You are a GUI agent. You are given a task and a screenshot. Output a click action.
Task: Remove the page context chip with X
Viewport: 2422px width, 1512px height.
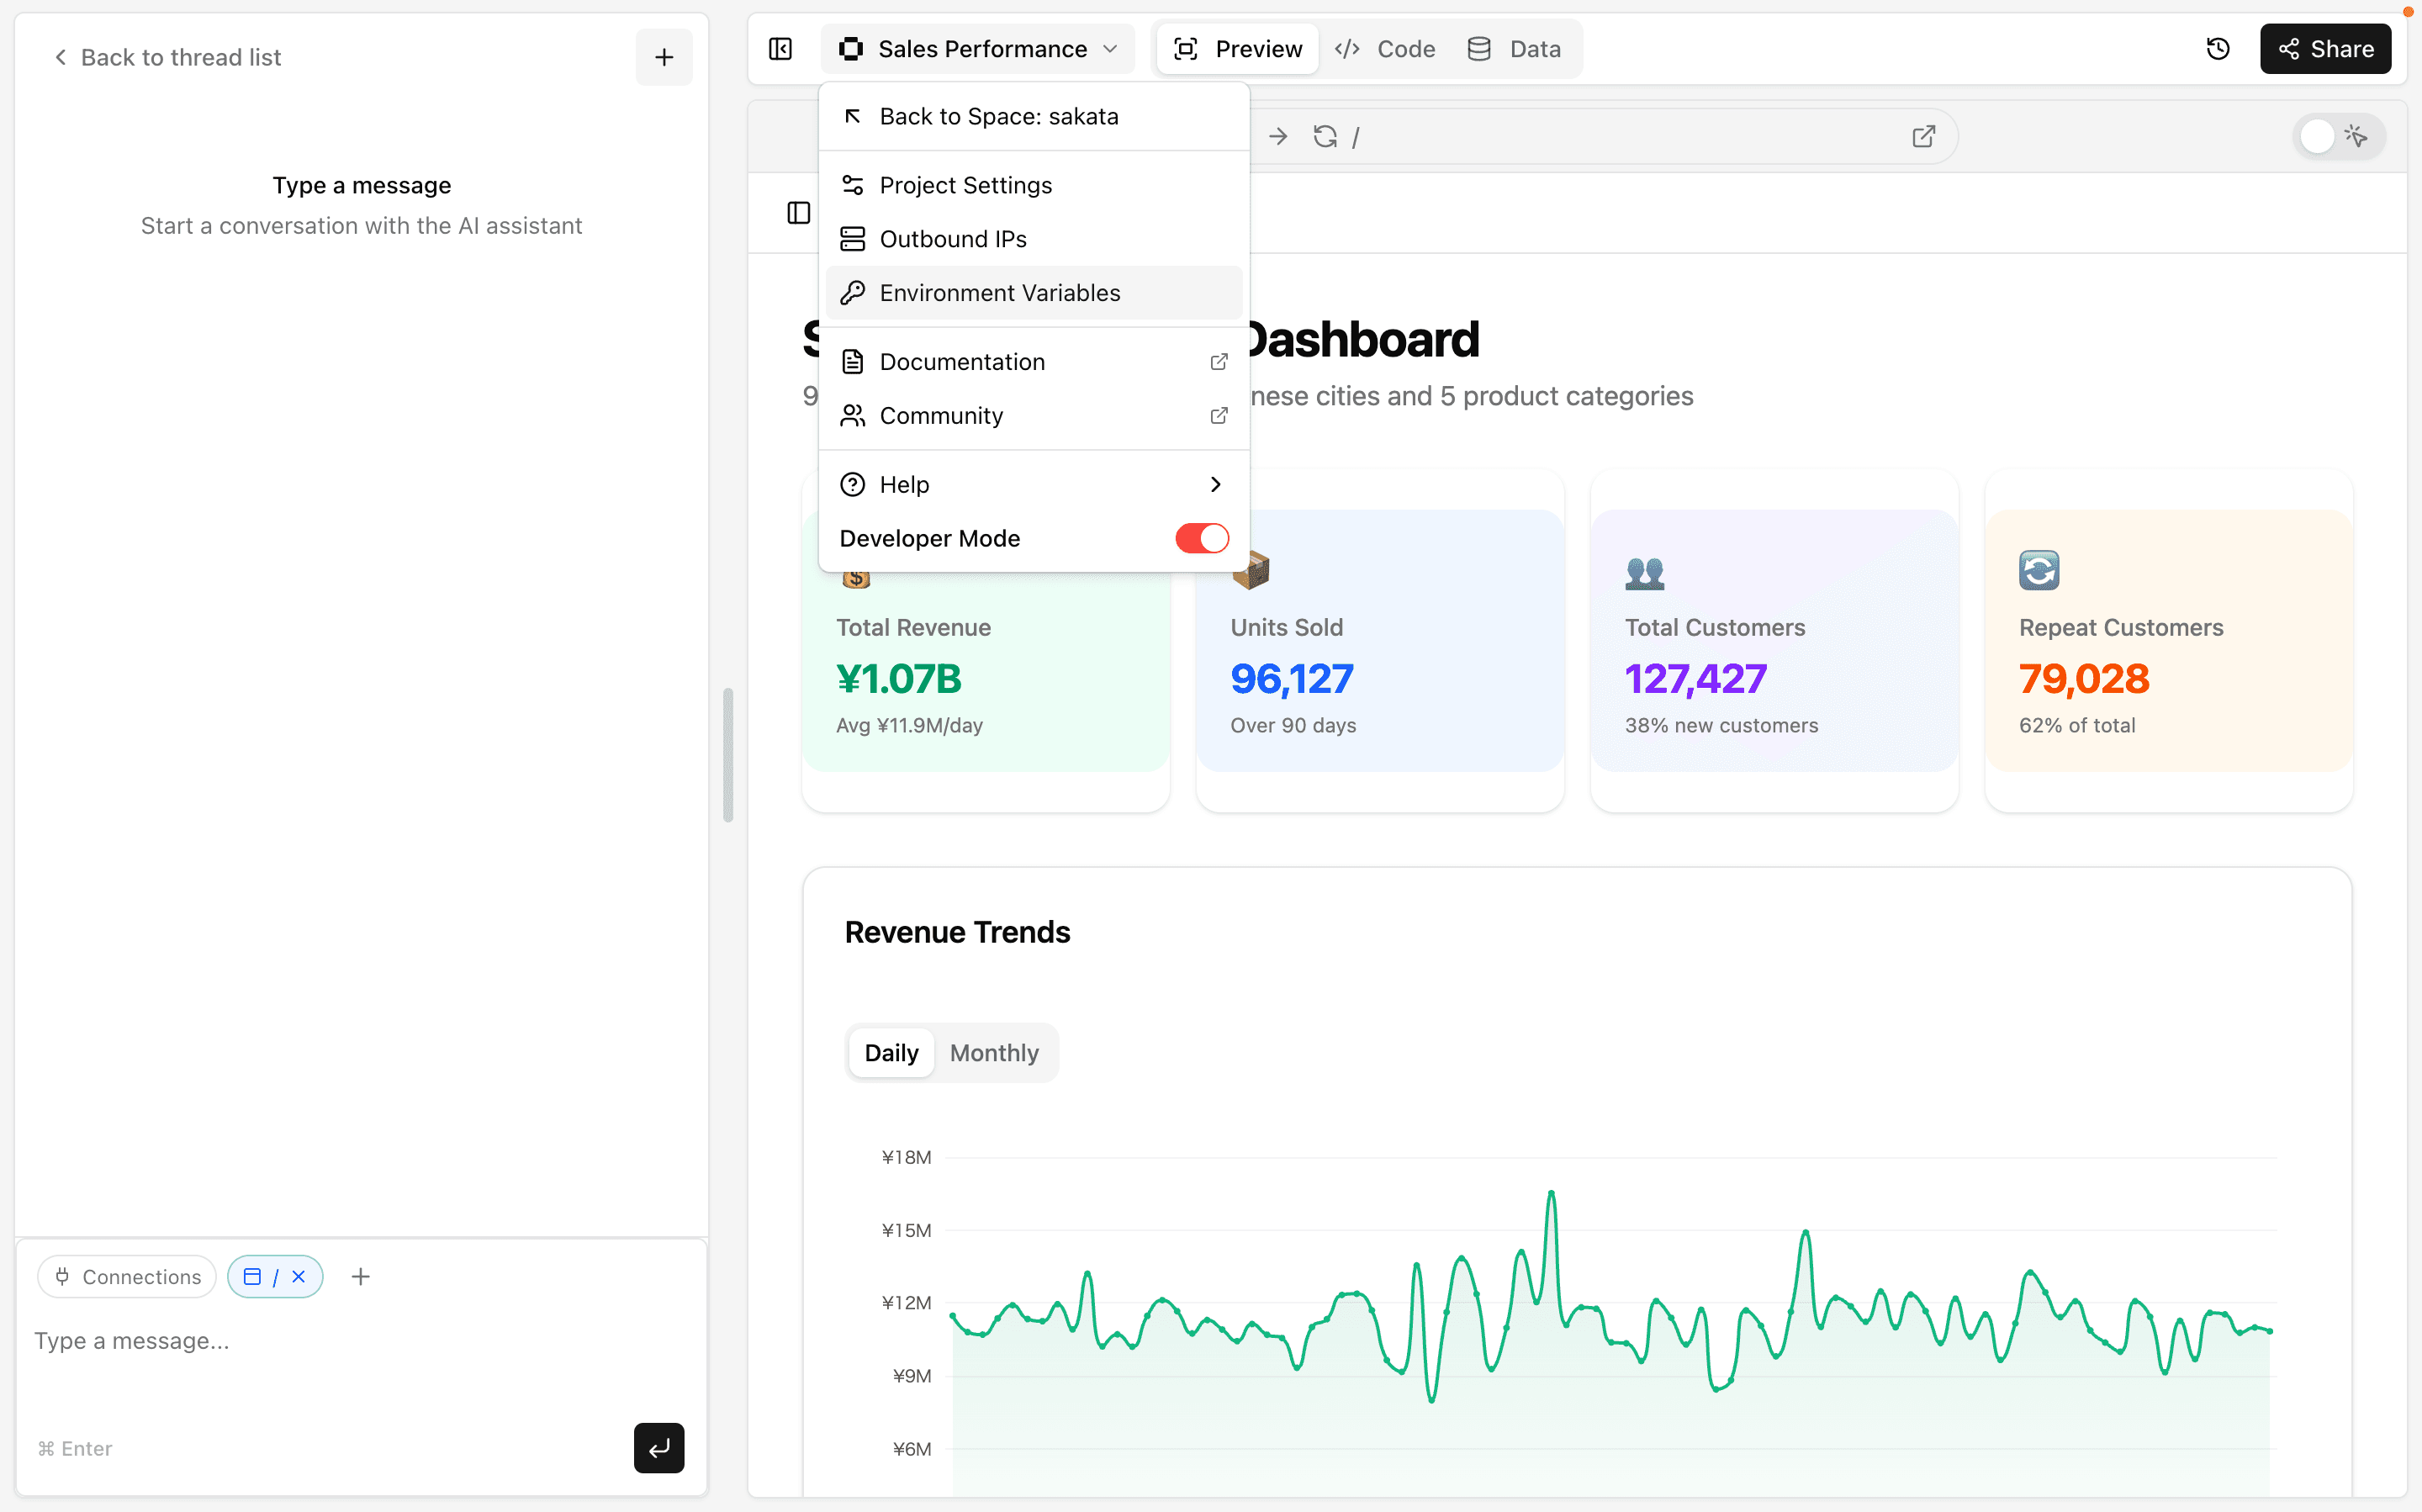(x=298, y=1276)
